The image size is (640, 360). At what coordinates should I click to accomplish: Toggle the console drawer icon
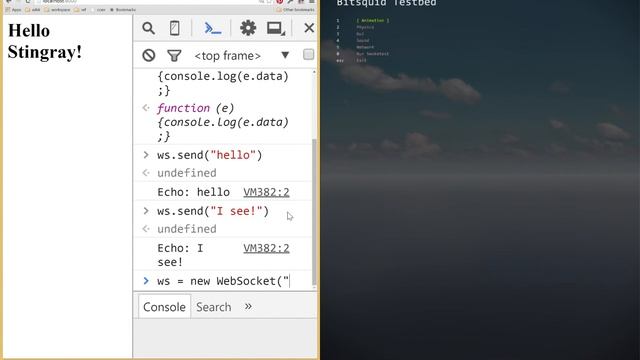213,28
